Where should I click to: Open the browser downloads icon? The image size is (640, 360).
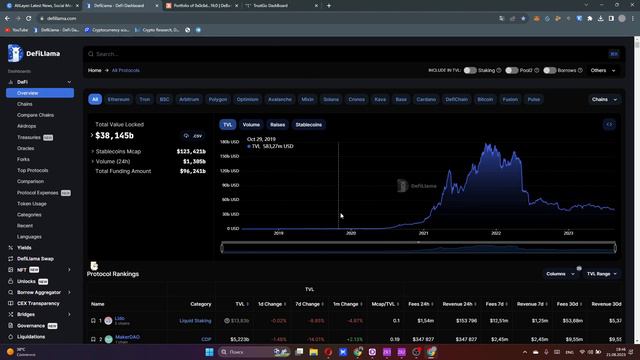[x=600, y=18]
